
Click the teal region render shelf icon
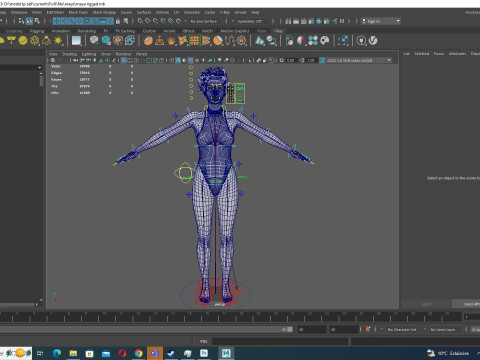point(343,41)
